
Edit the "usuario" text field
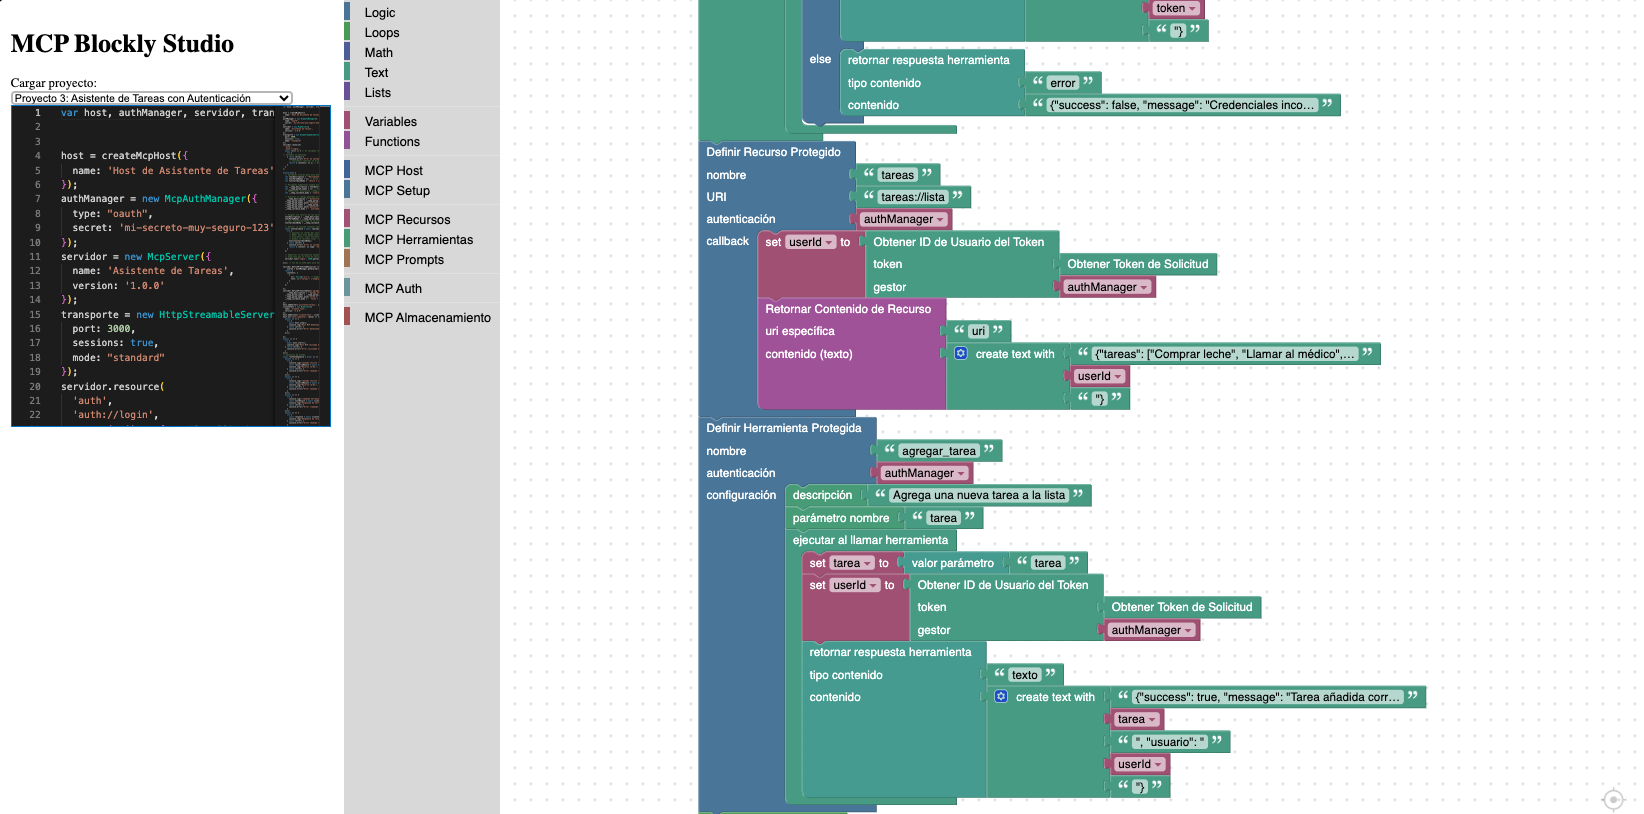1170,742
